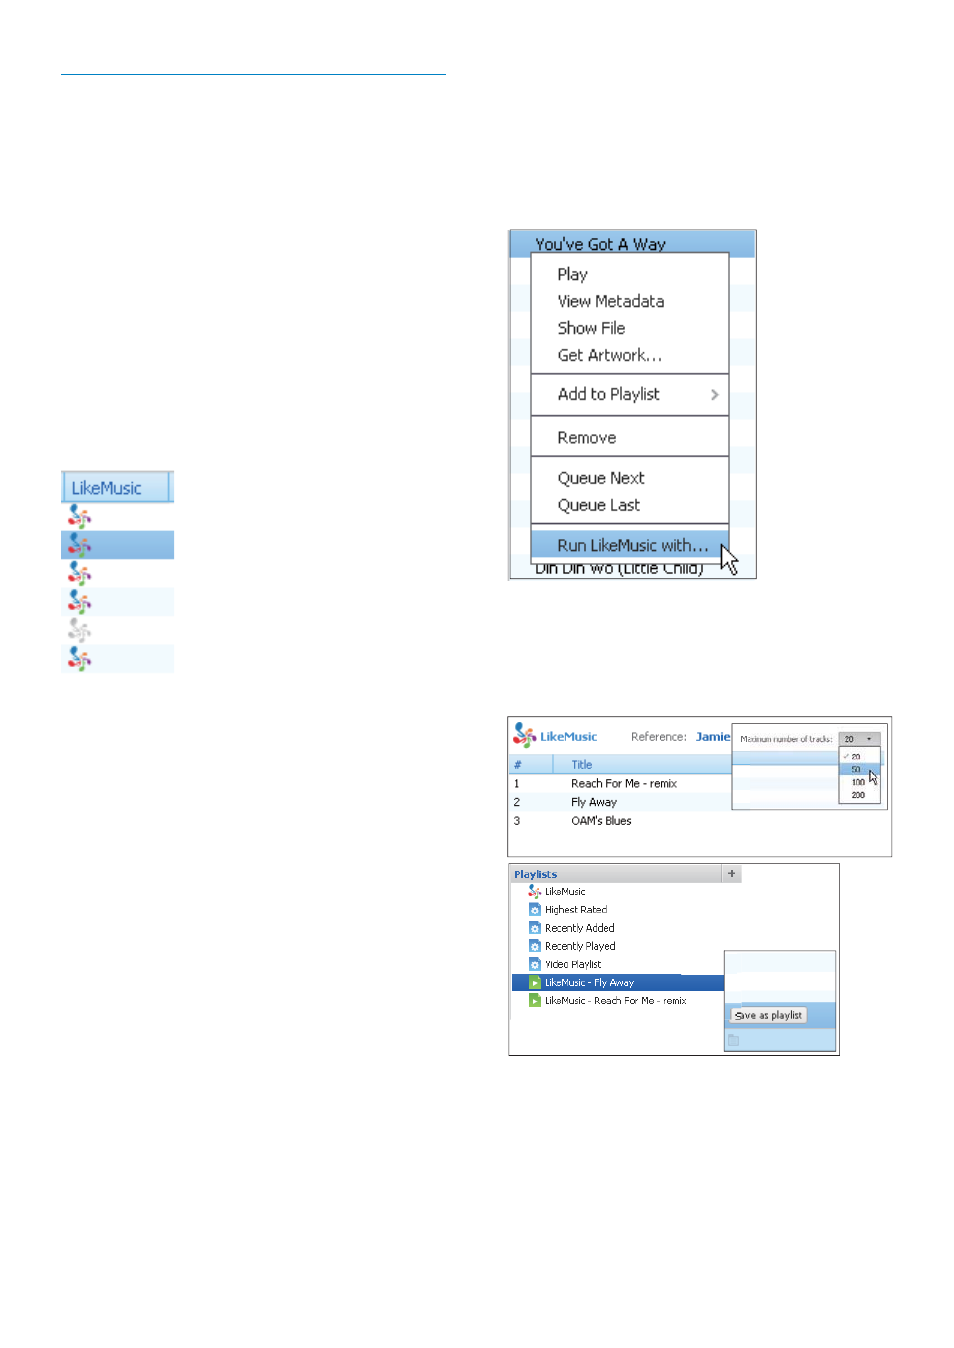The height and width of the screenshot is (1348, 954).
Task: Add new playlist with plus button
Action: (x=732, y=874)
